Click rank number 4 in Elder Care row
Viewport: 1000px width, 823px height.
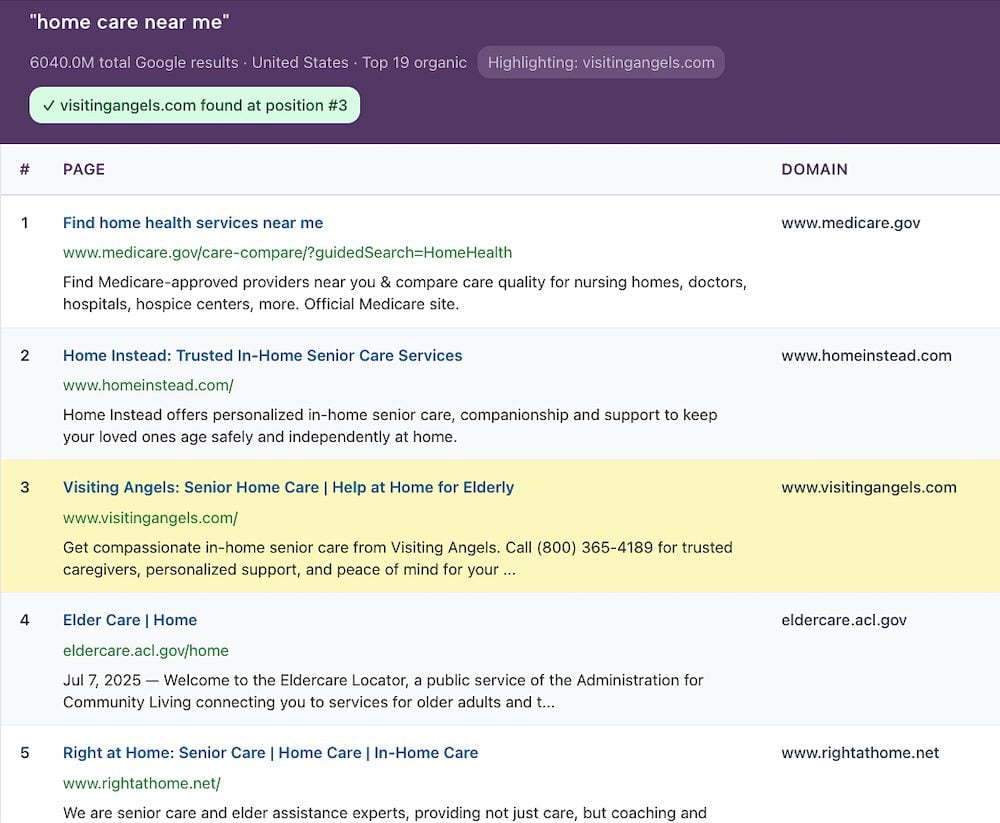(25, 620)
